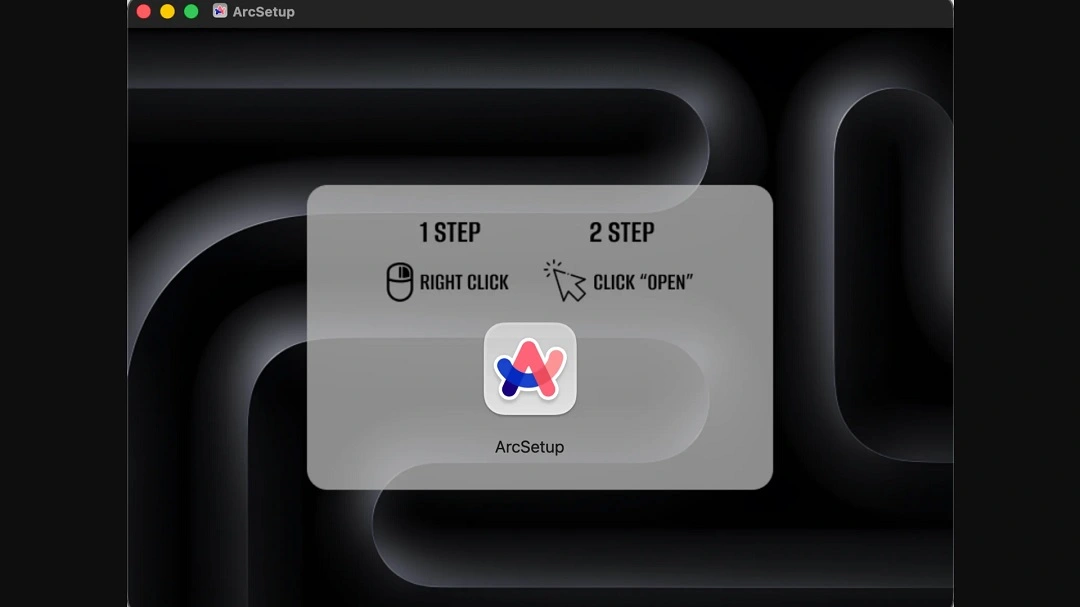Minimize the ArcSetup window
This screenshot has height=607, width=1080.
pyautogui.click(x=167, y=11)
